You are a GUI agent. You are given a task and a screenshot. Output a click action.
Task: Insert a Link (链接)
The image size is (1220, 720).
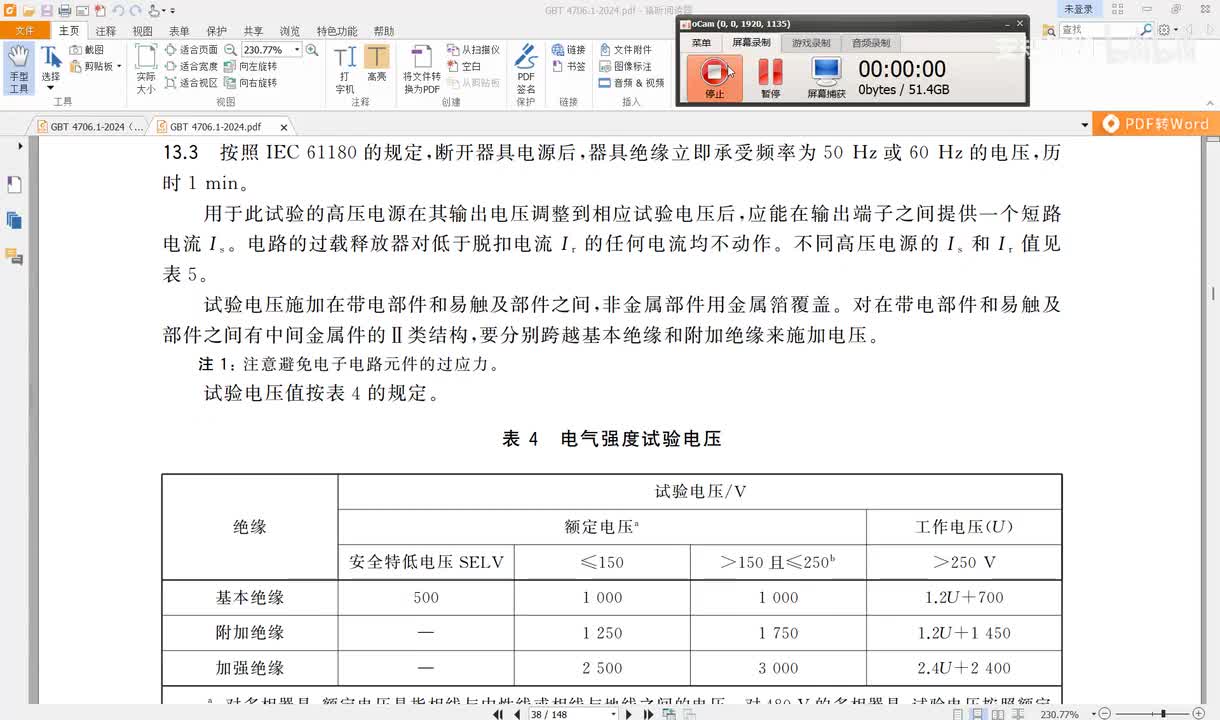568,49
